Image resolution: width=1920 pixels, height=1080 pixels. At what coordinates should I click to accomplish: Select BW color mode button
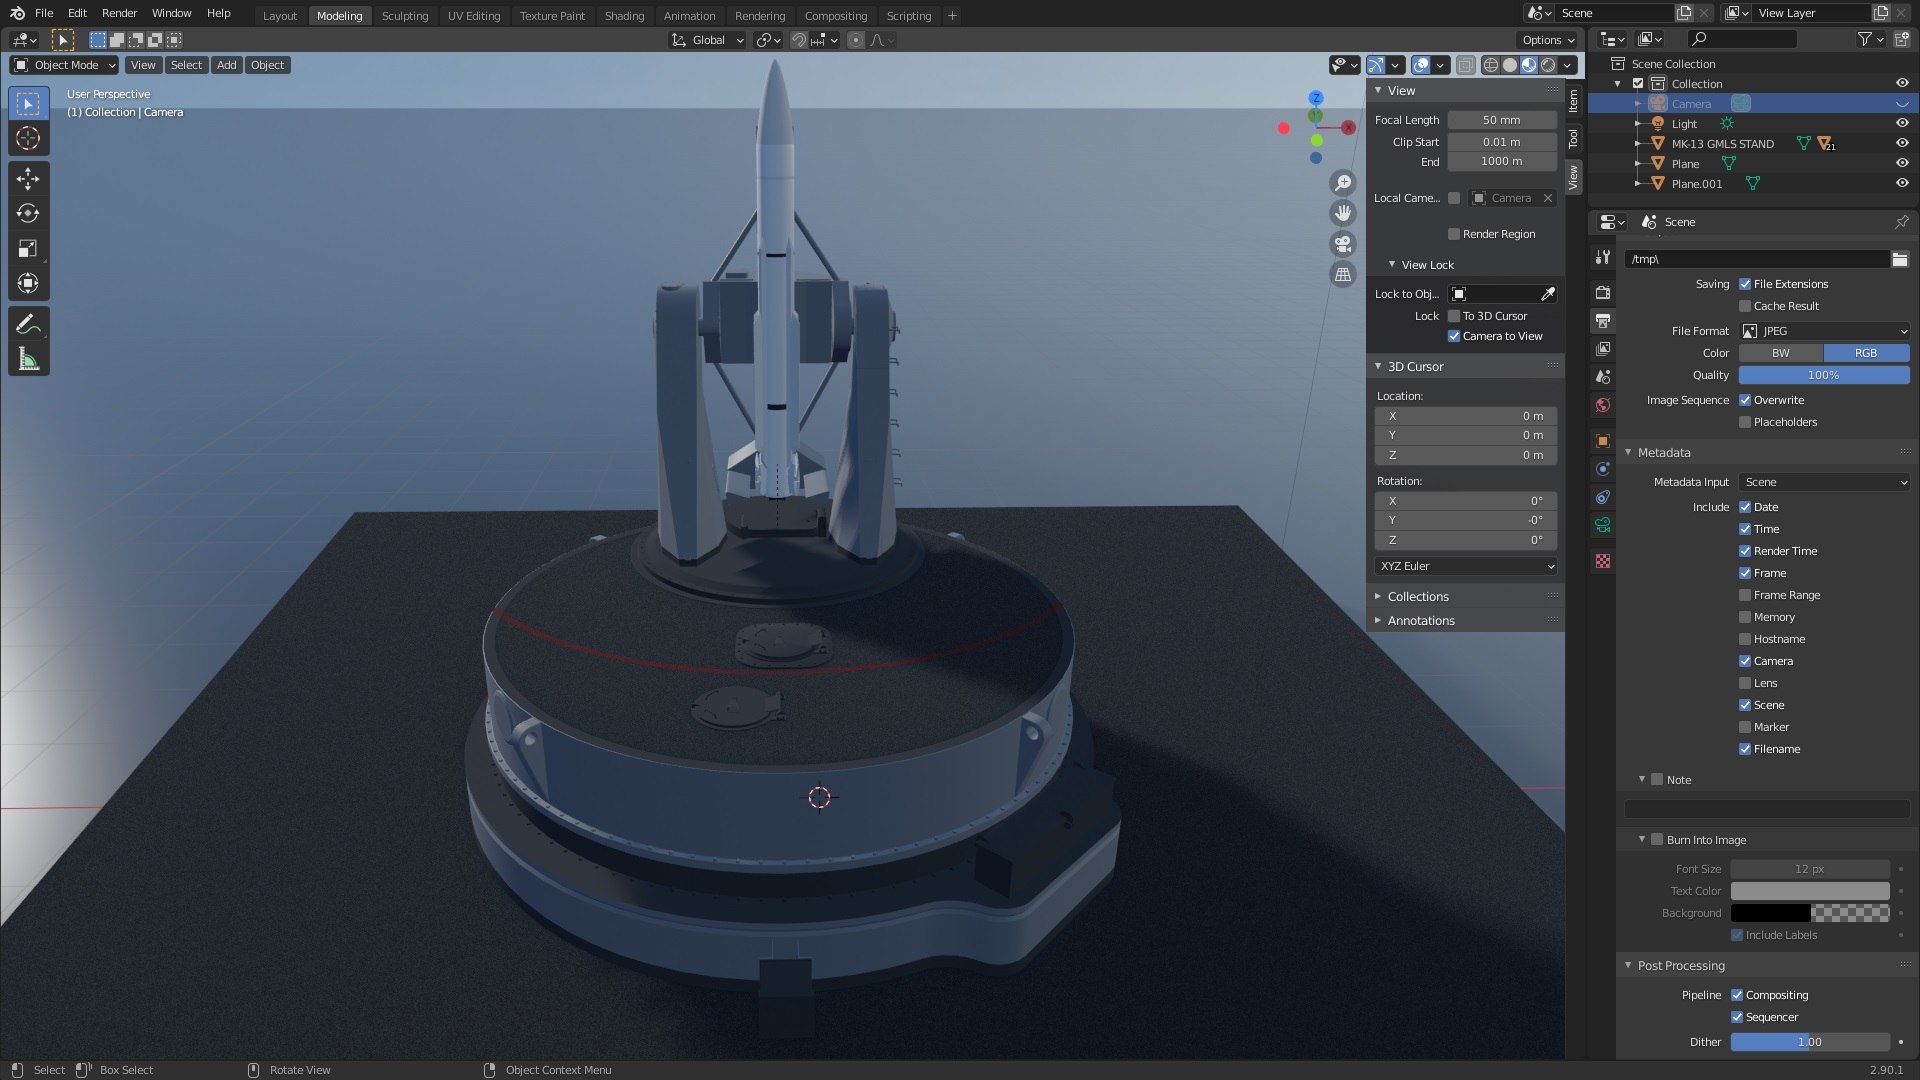tap(1780, 353)
